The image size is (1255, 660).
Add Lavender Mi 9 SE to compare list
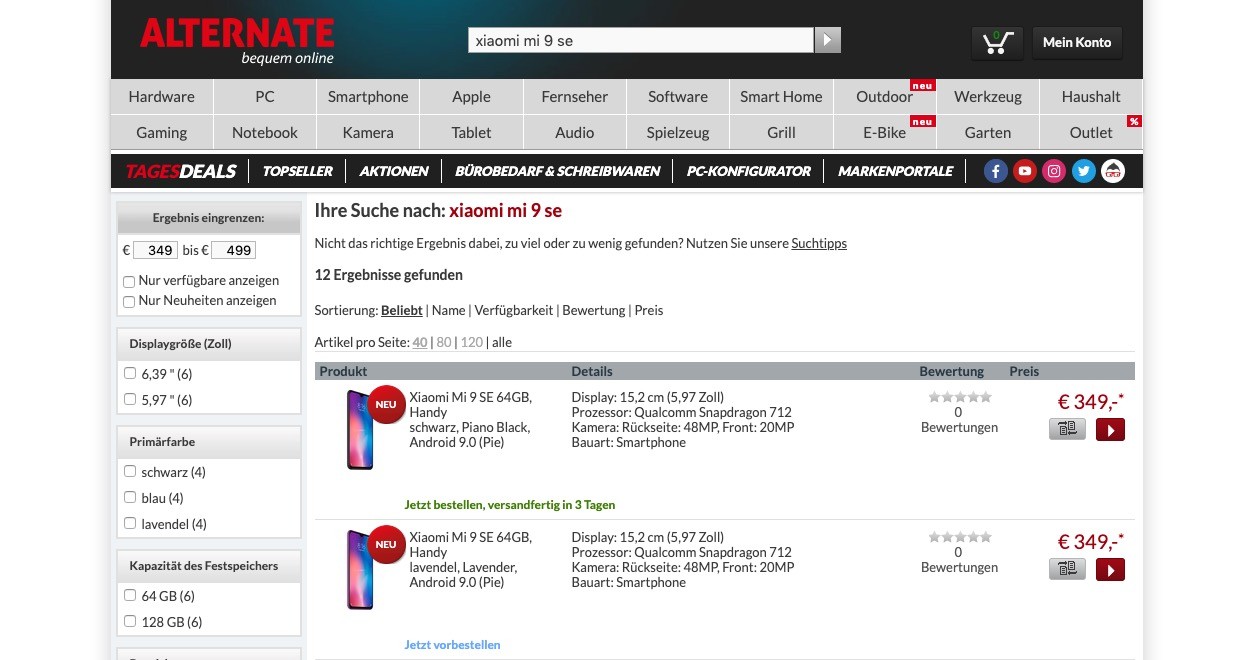tap(1067, 569)
